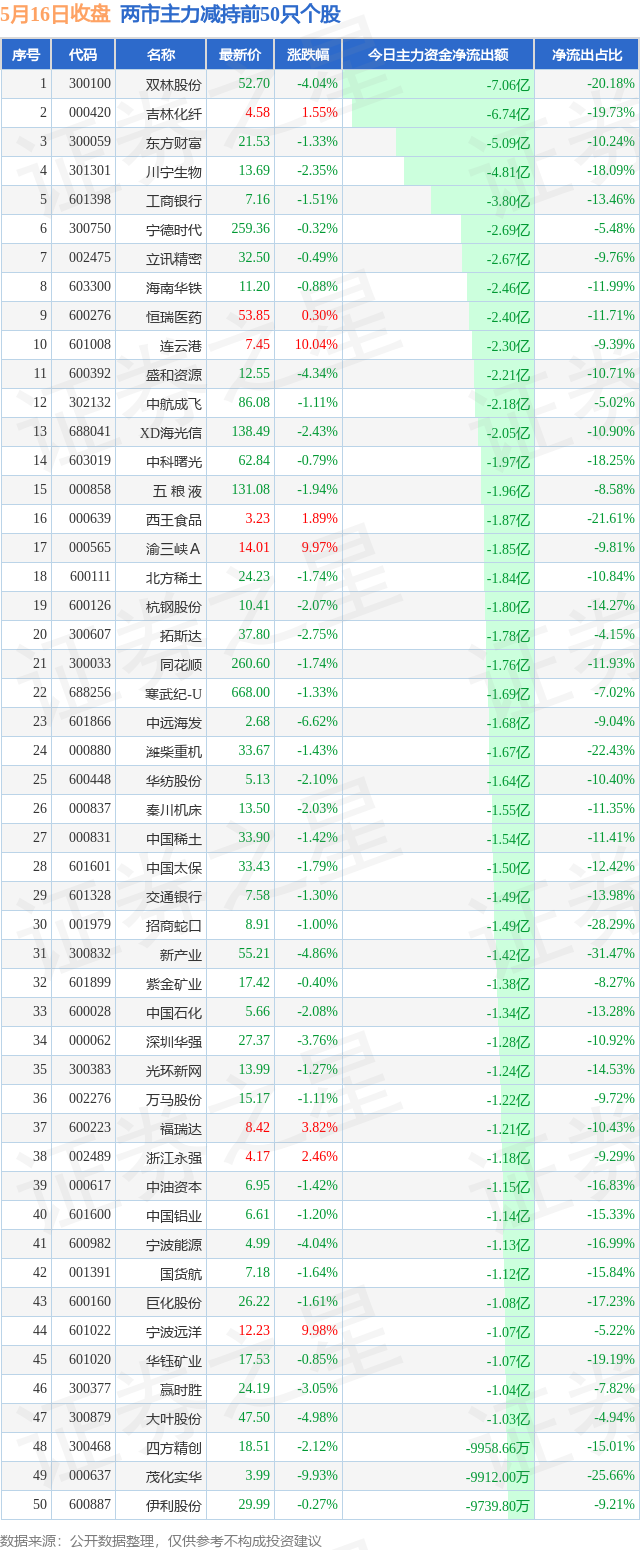The width and height of the screenshot is (640, 1550).
Task: Select stock name 吉林化纤
Action: [x=174, y=113]
